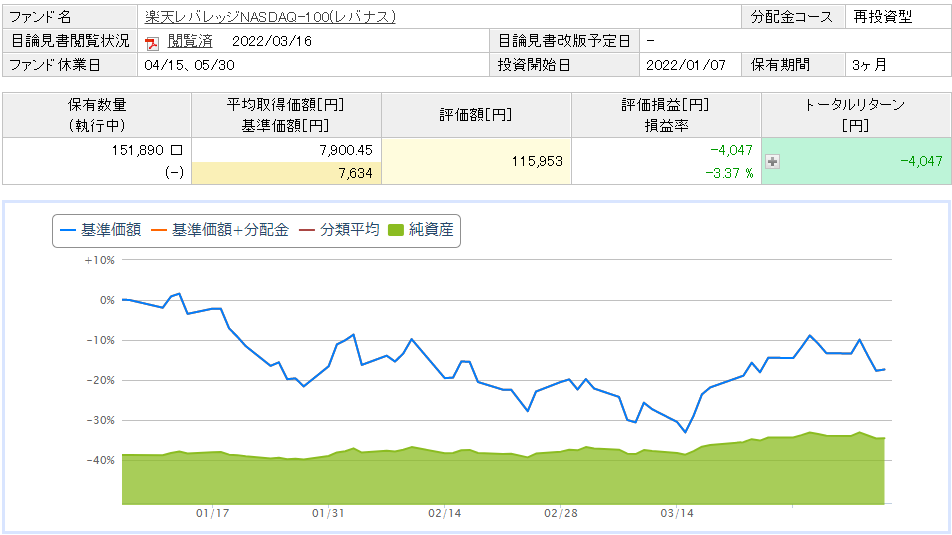Click the small square icon next to 151,890
952x535 pixels.
(177, 150)
